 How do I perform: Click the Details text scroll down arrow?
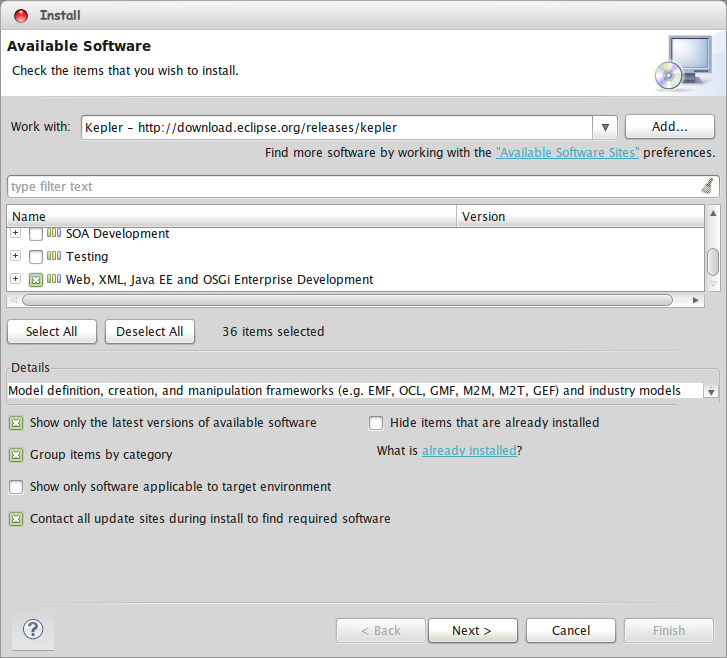(711, 392)
